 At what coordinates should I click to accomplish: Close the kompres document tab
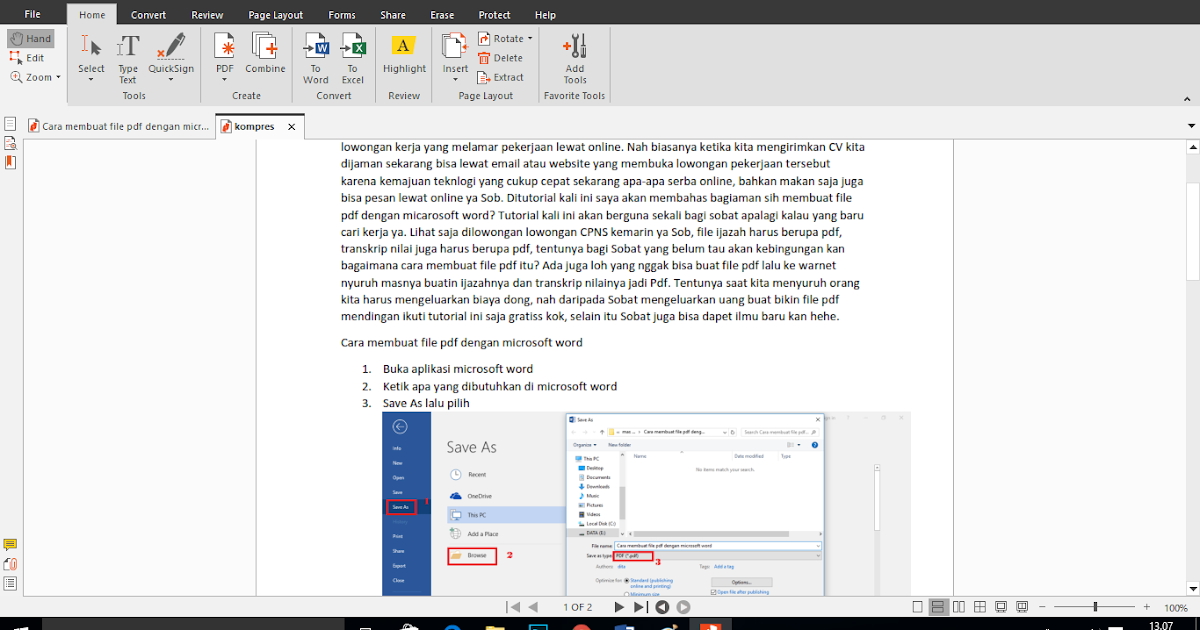[292, 127]
